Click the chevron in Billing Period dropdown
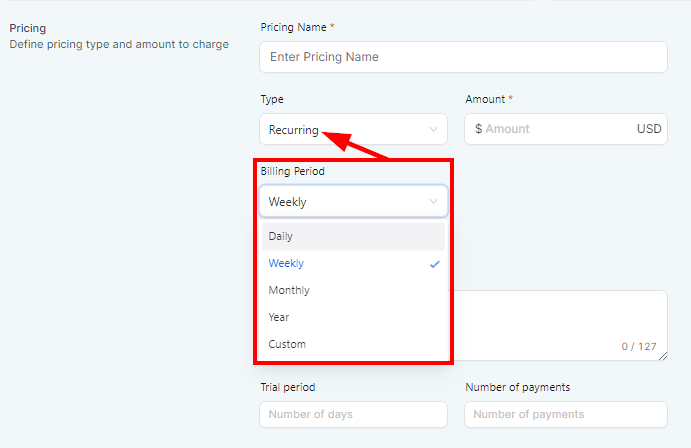Image resolution: width=691 pixels, height=448 pixels. 433,202
